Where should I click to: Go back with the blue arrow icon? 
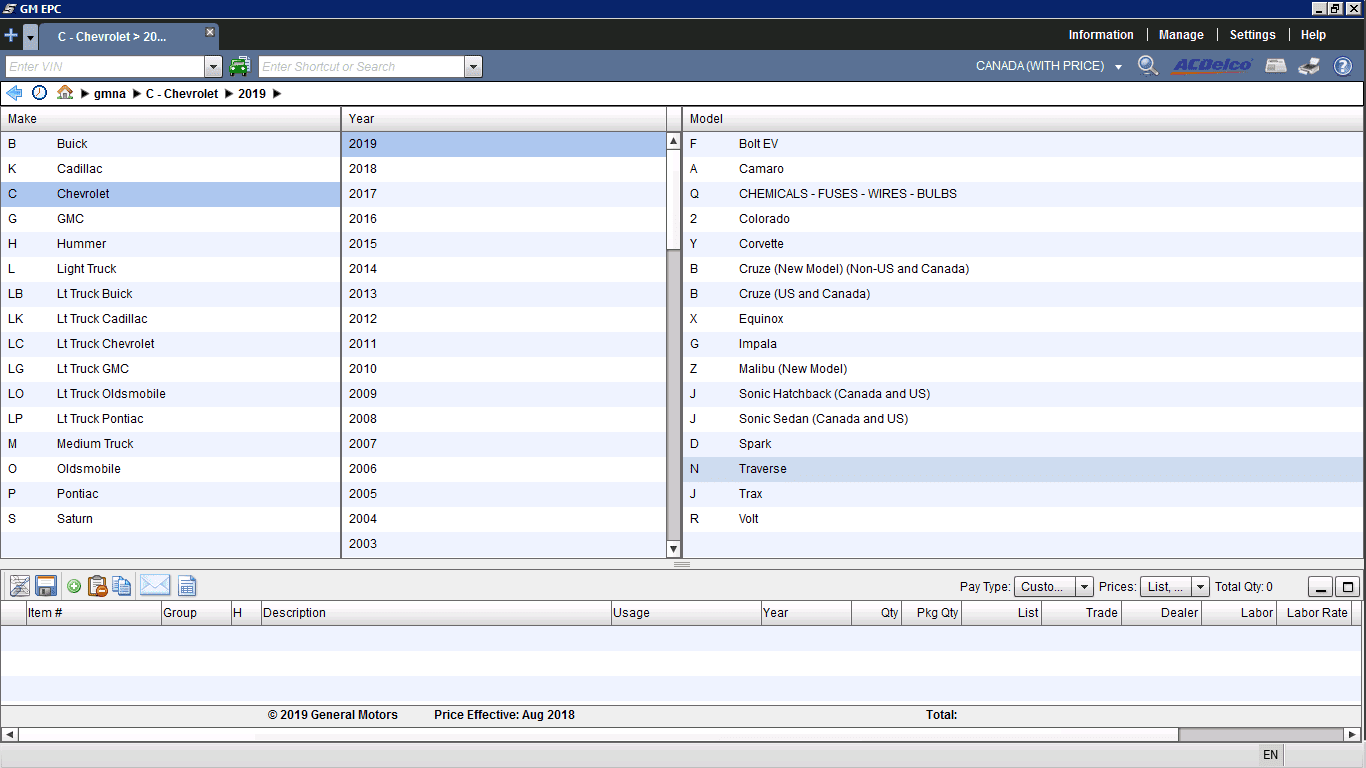point(14,93)
